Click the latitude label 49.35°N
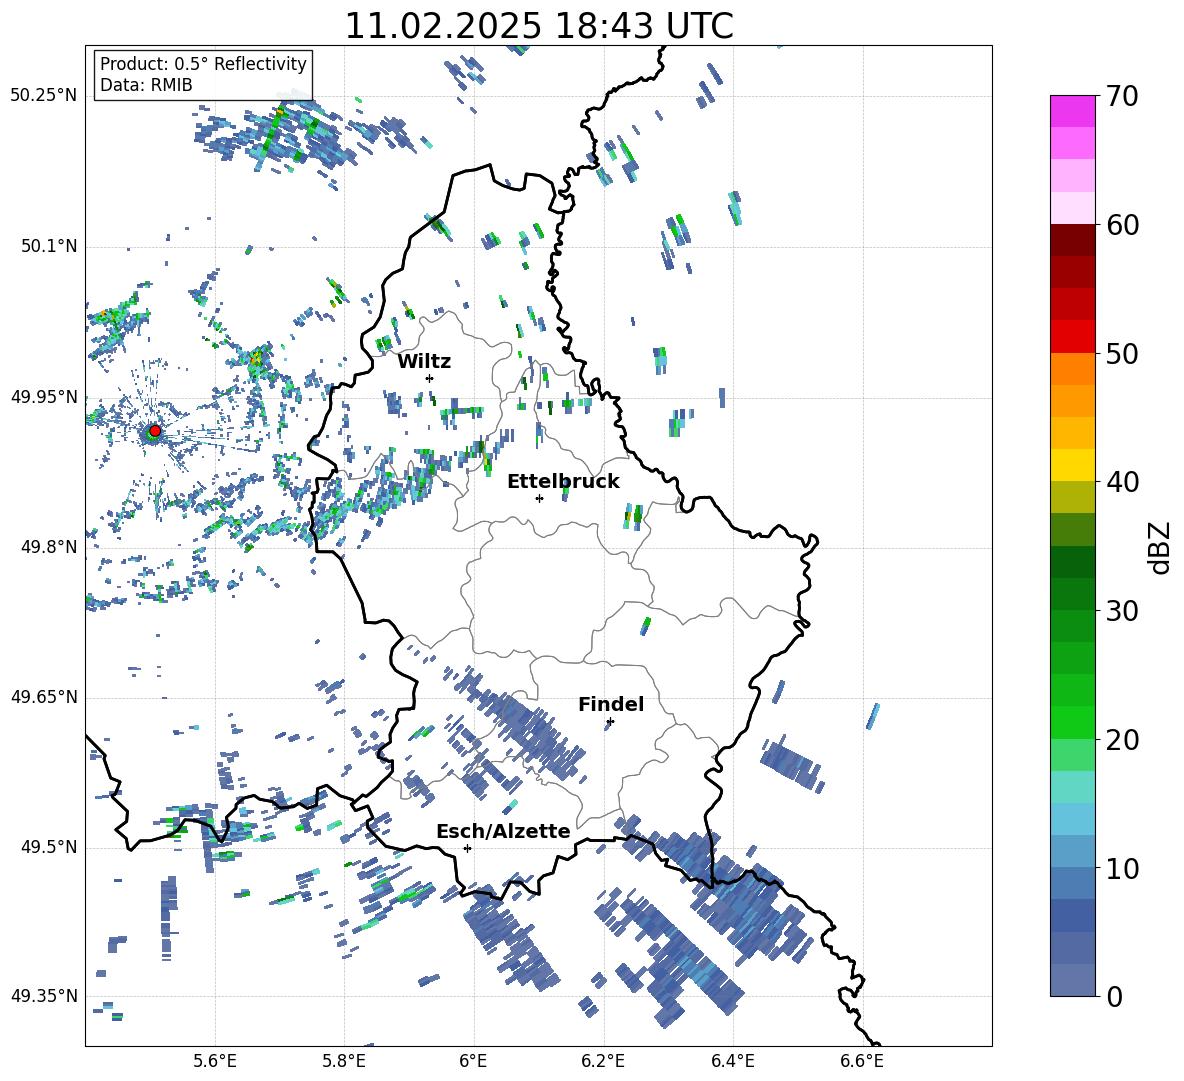 44,996
